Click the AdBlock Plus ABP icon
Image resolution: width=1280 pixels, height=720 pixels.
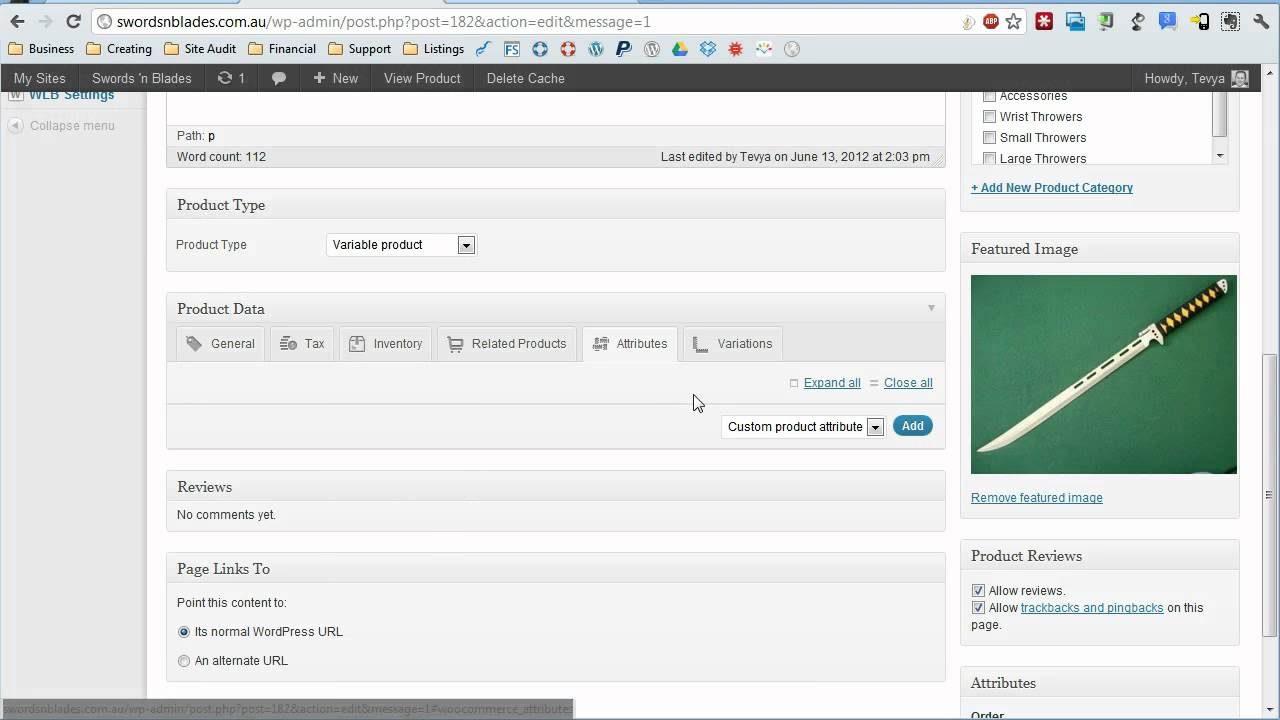pyautogui.click(x=991, y=21)
